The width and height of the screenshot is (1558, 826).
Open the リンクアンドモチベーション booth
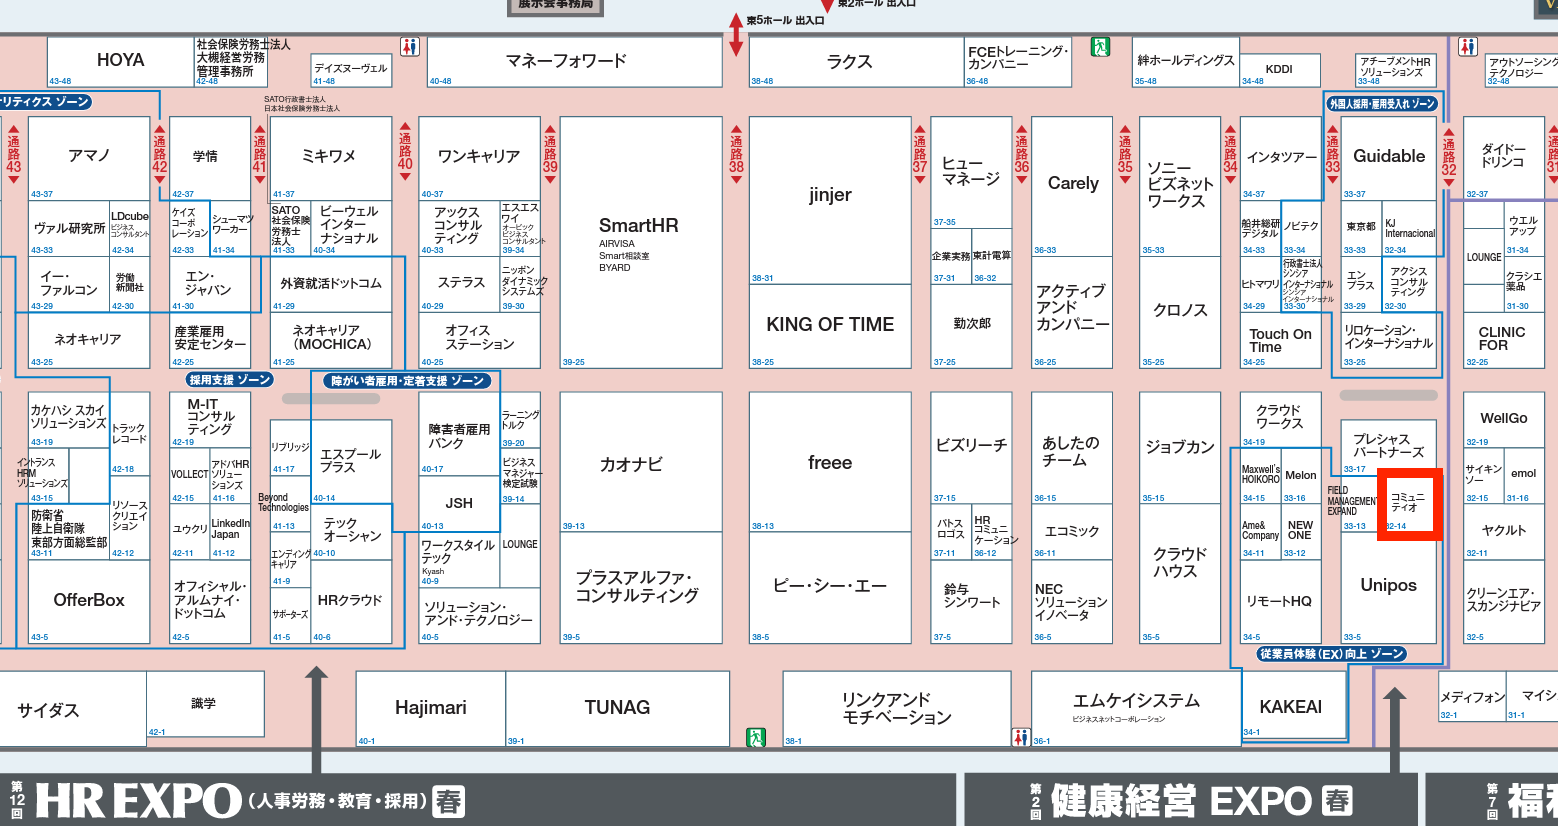[x=897, y=708]
